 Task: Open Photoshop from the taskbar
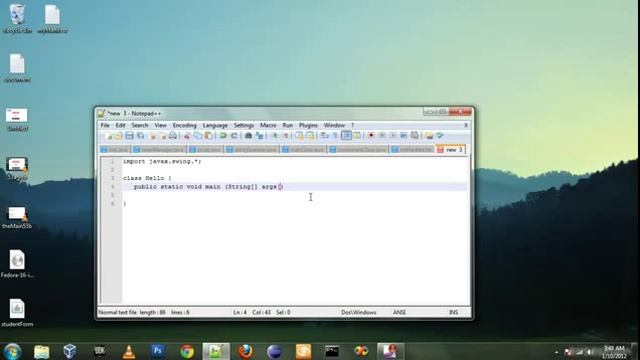tap(158, 351)
